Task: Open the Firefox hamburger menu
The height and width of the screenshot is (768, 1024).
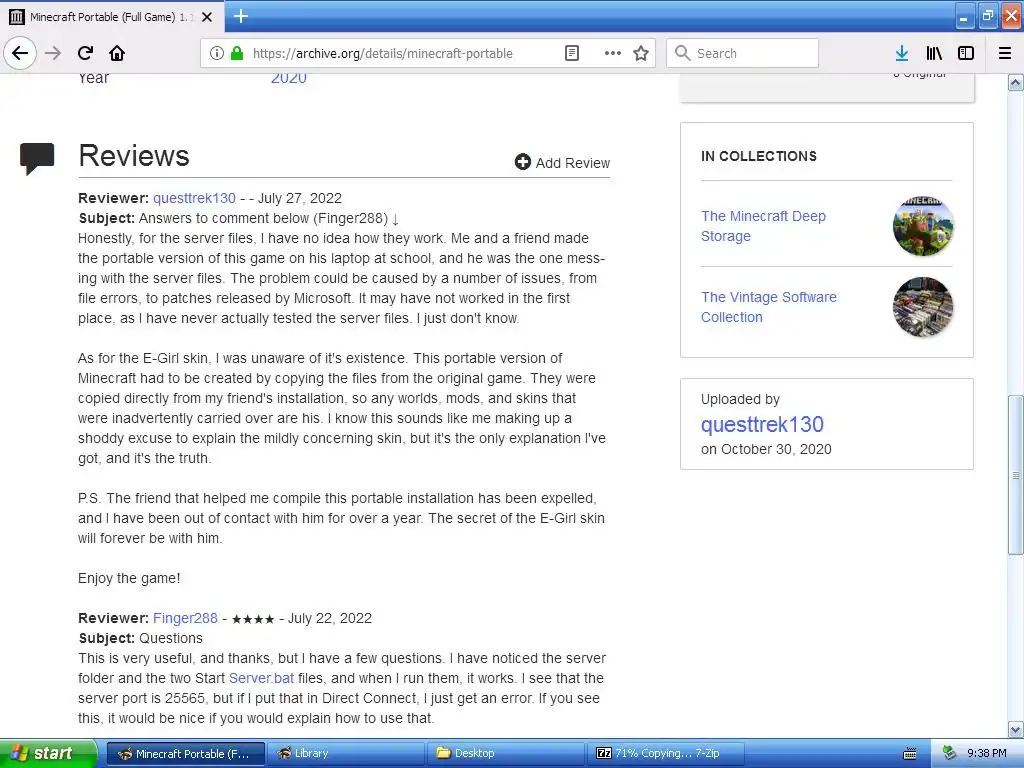Action: 1005,53
